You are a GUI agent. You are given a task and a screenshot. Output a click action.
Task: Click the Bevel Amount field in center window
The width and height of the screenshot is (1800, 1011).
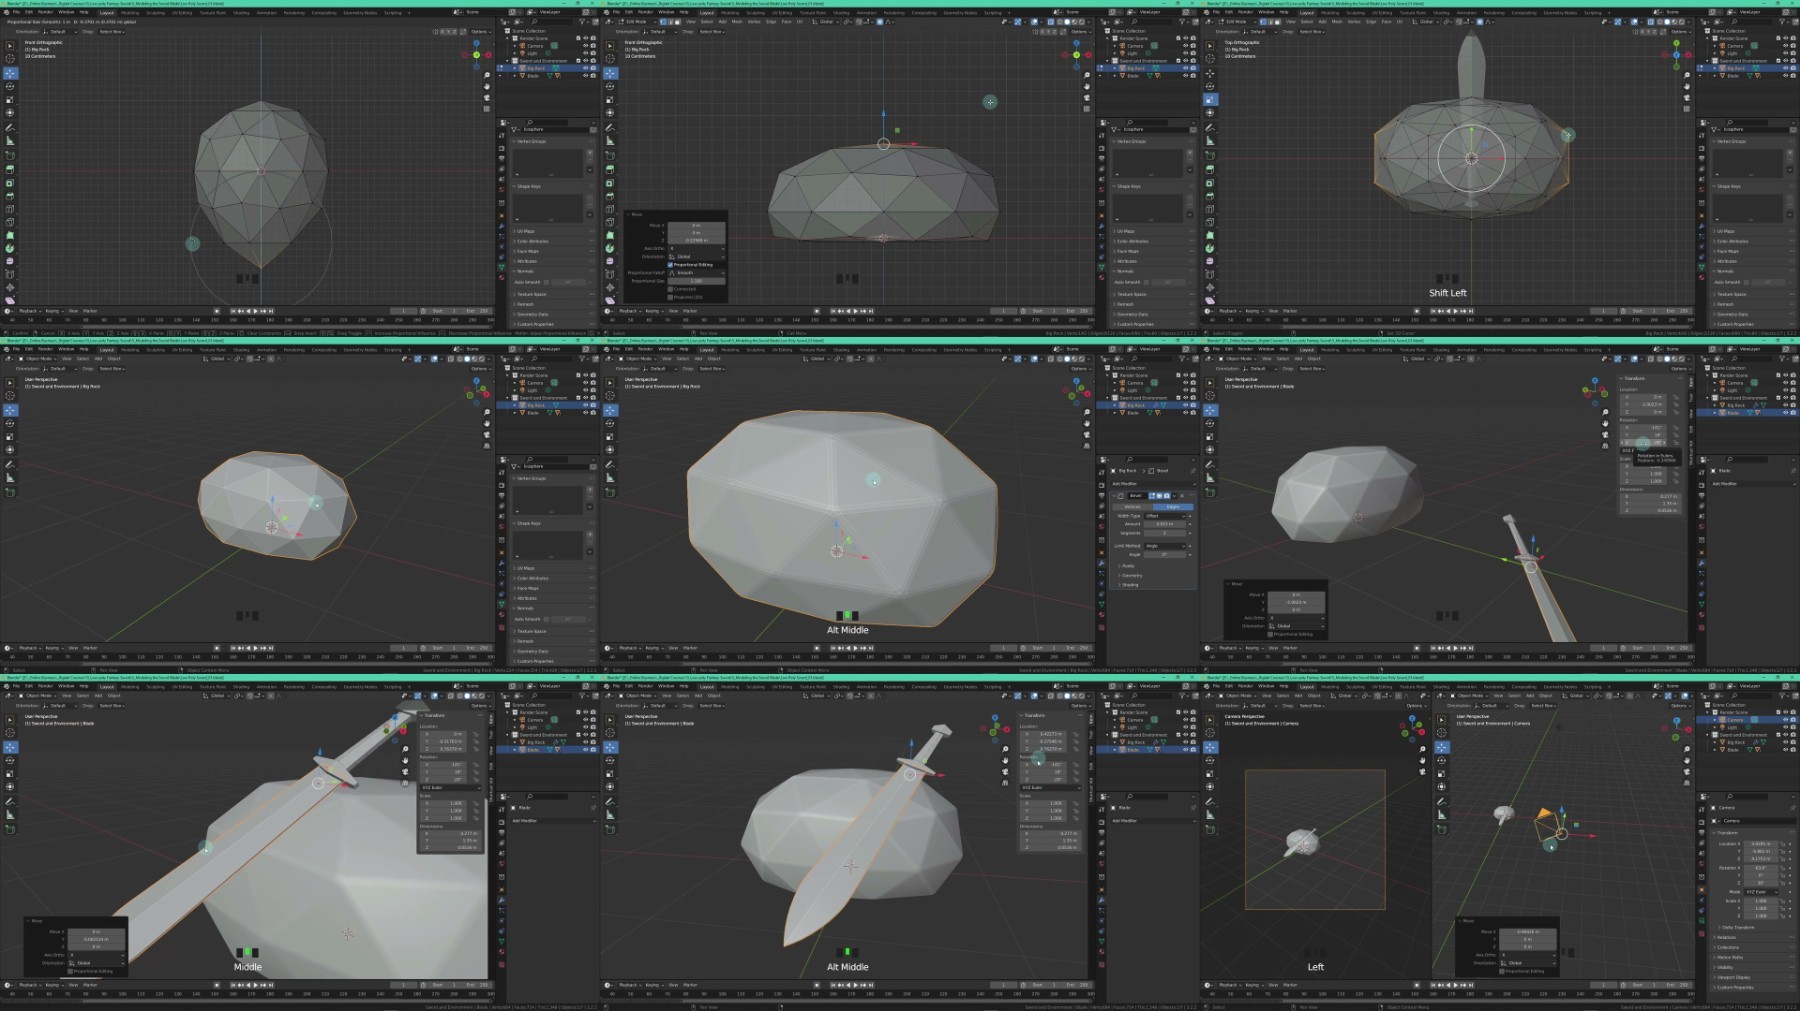(x=1166, y=524)
